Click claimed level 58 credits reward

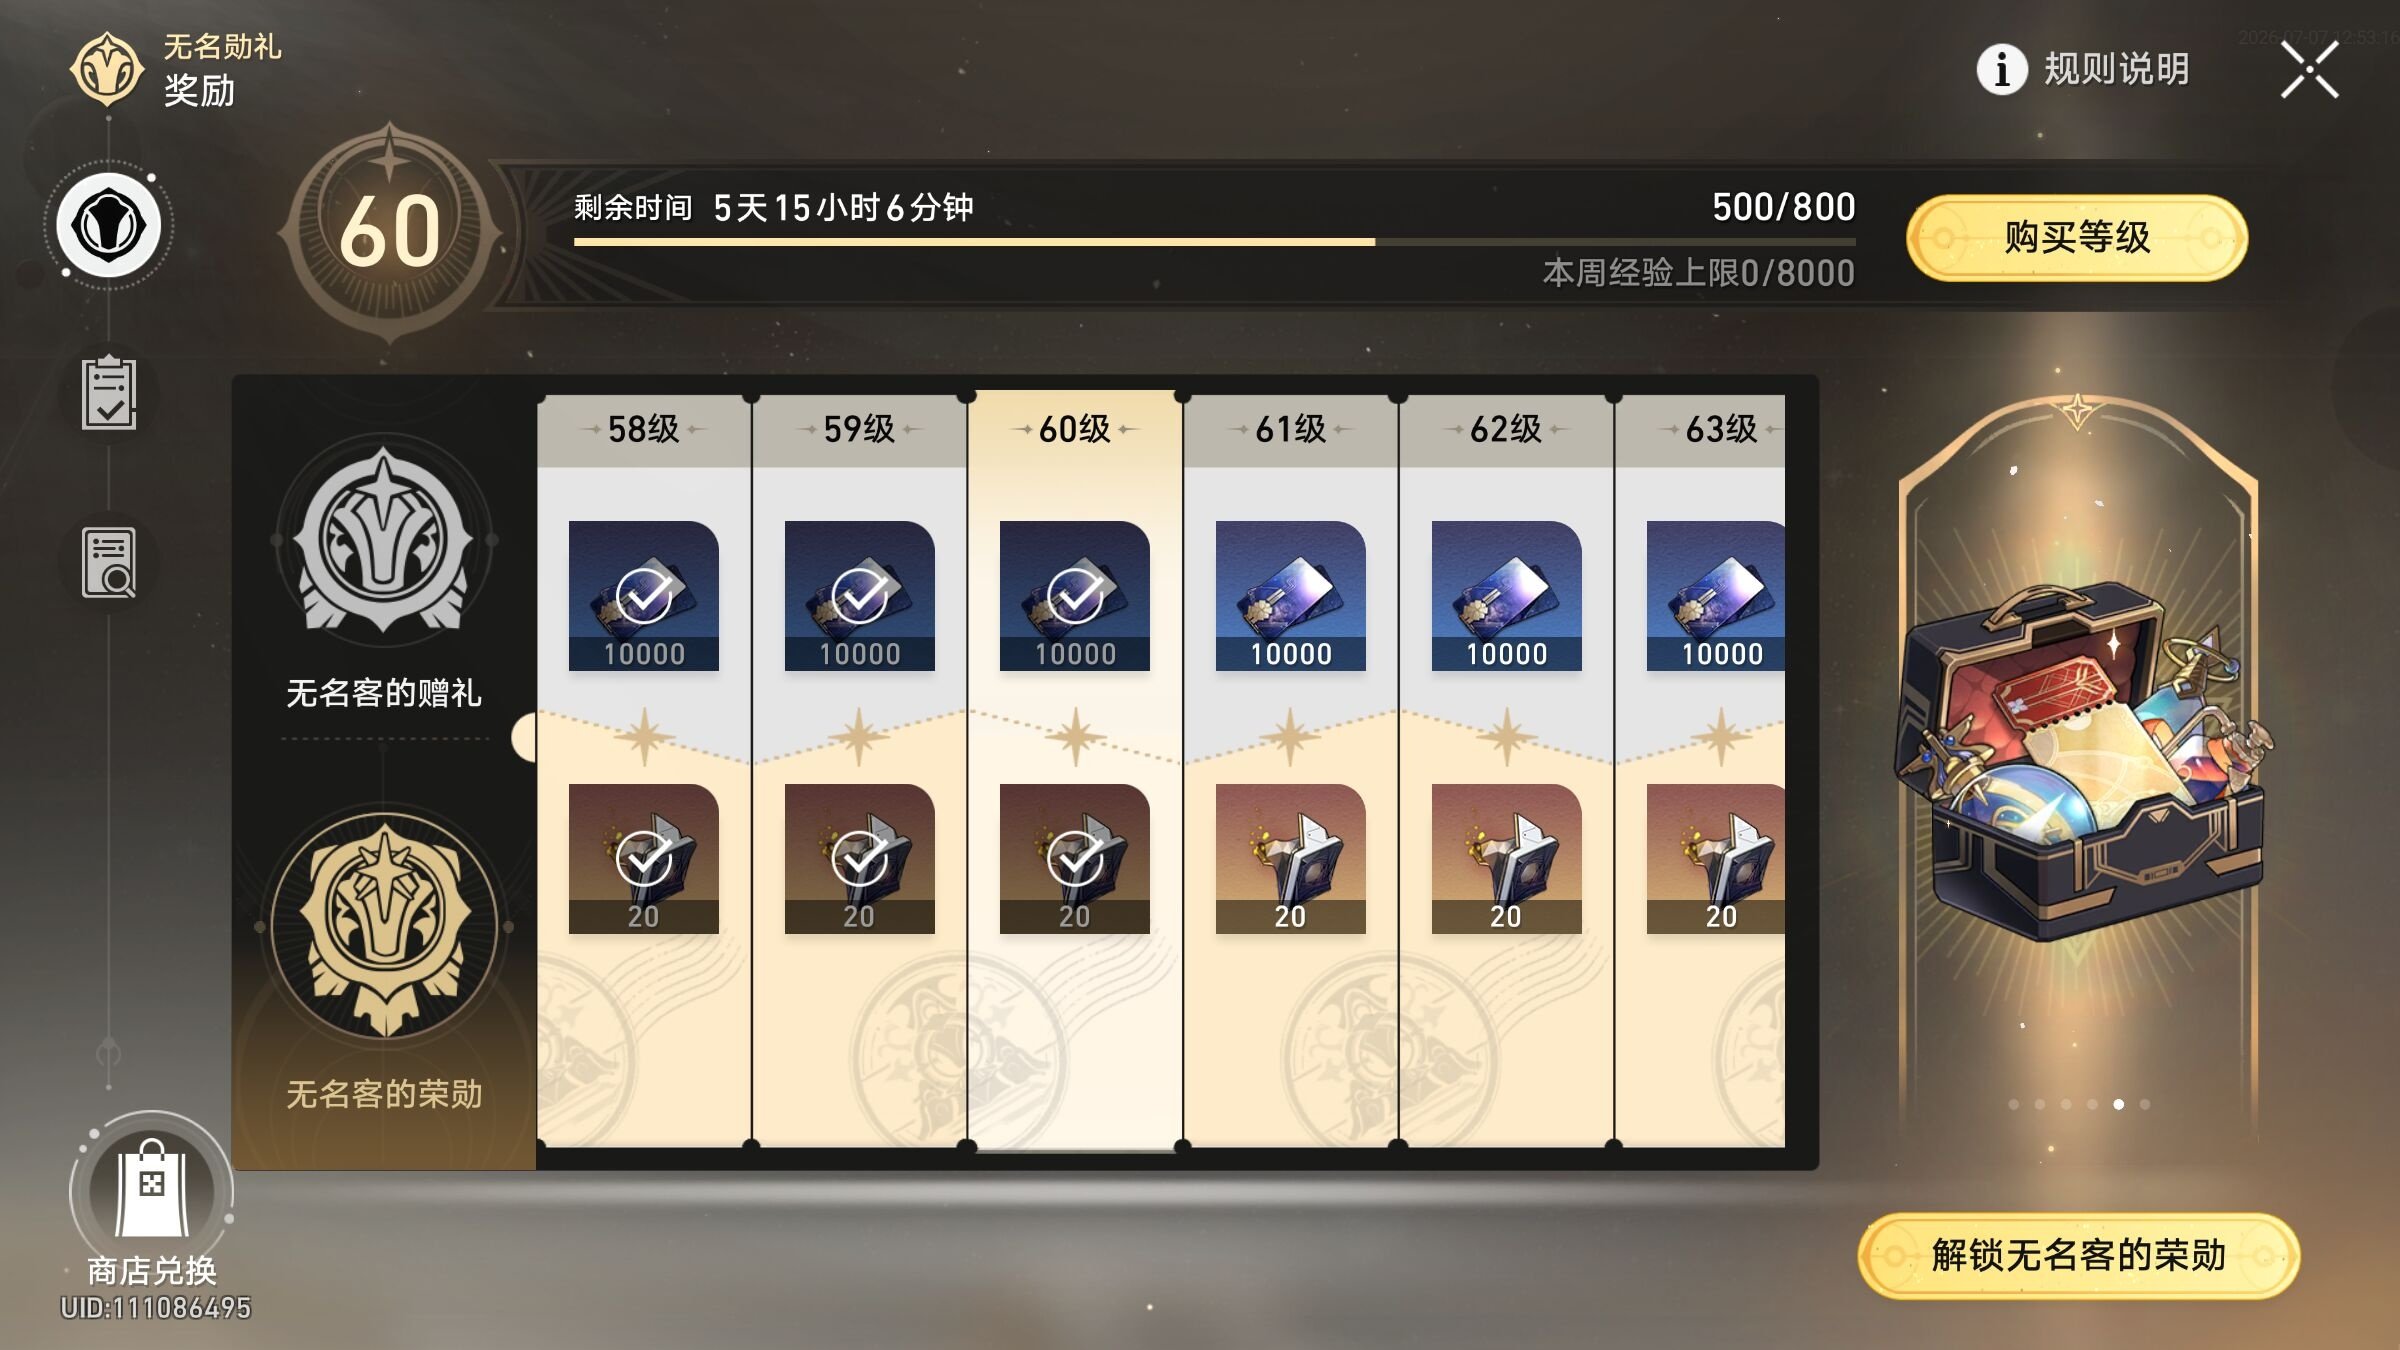point(643,596)
